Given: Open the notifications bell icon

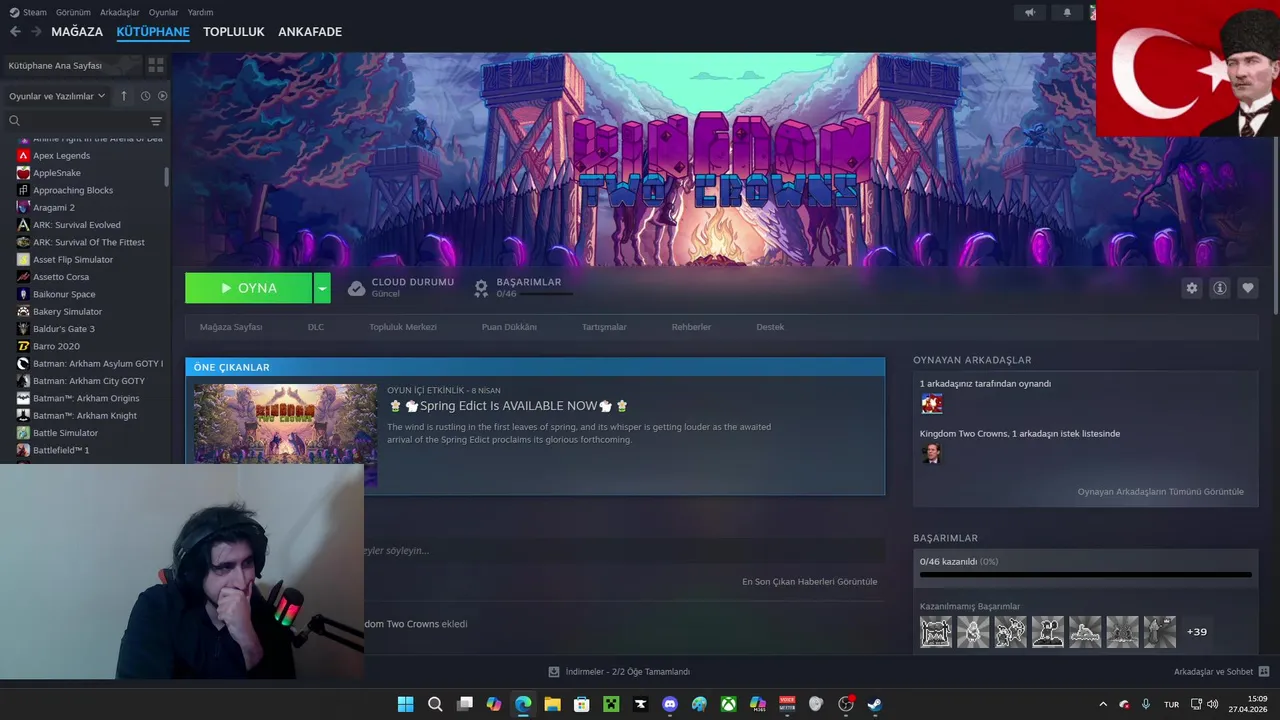Looking at the screenshot, I should click(x=1067, y=12).
